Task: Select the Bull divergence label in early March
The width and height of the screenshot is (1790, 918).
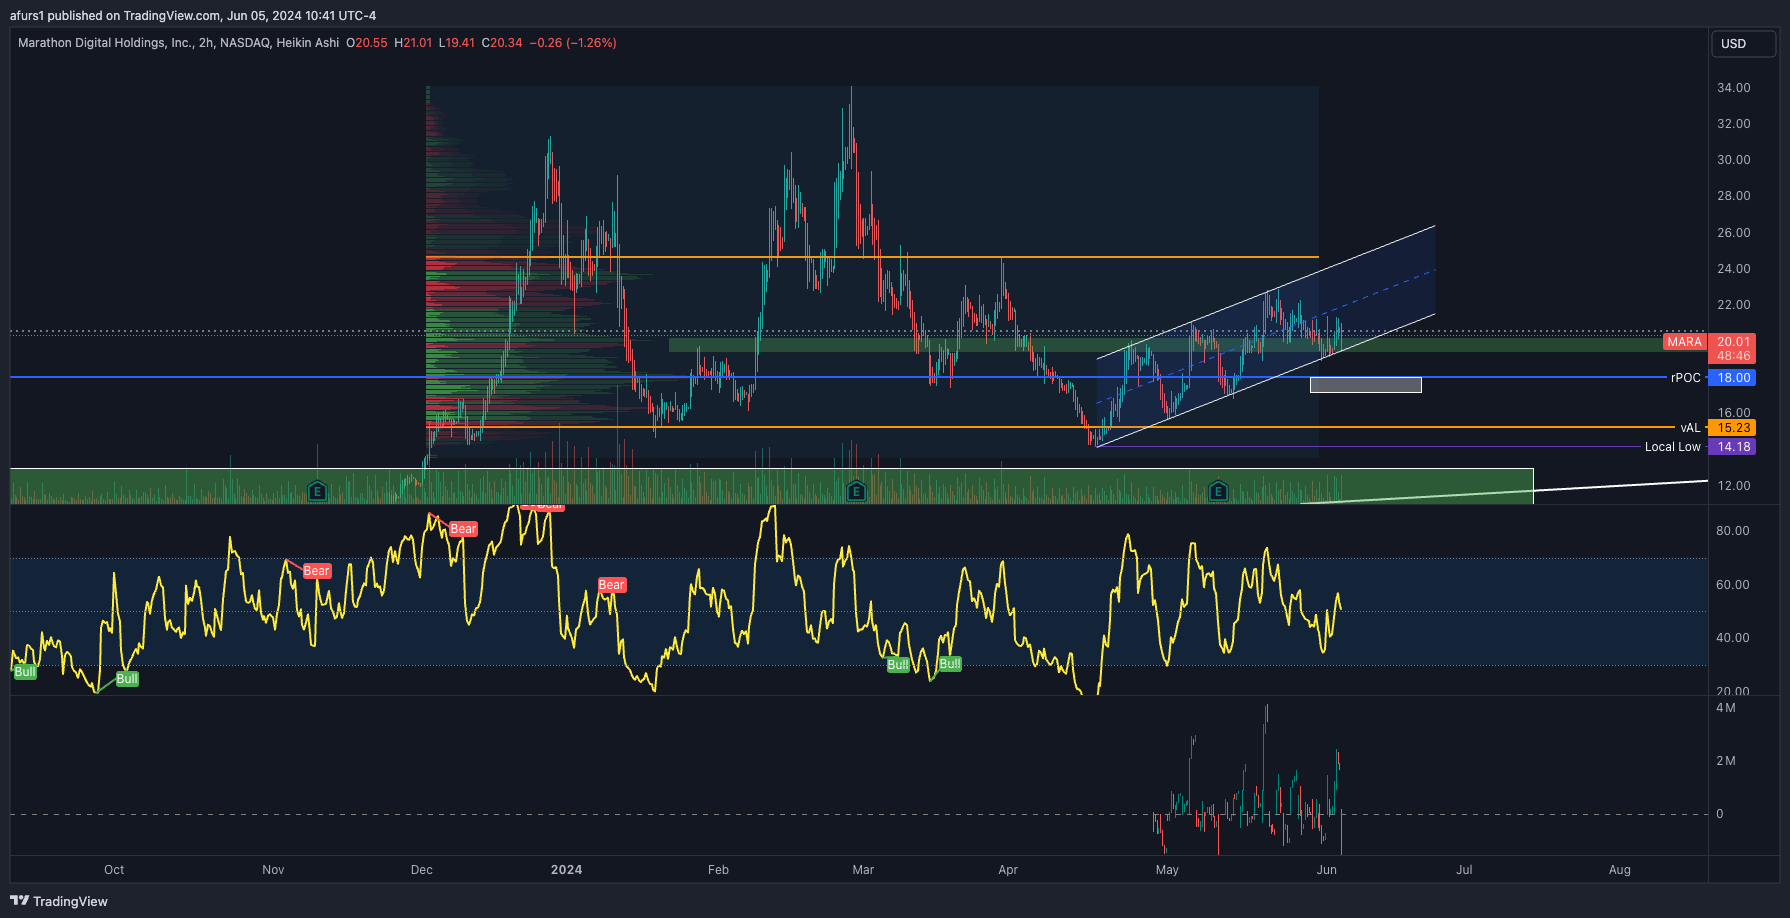Action: [x=898, y=665]
